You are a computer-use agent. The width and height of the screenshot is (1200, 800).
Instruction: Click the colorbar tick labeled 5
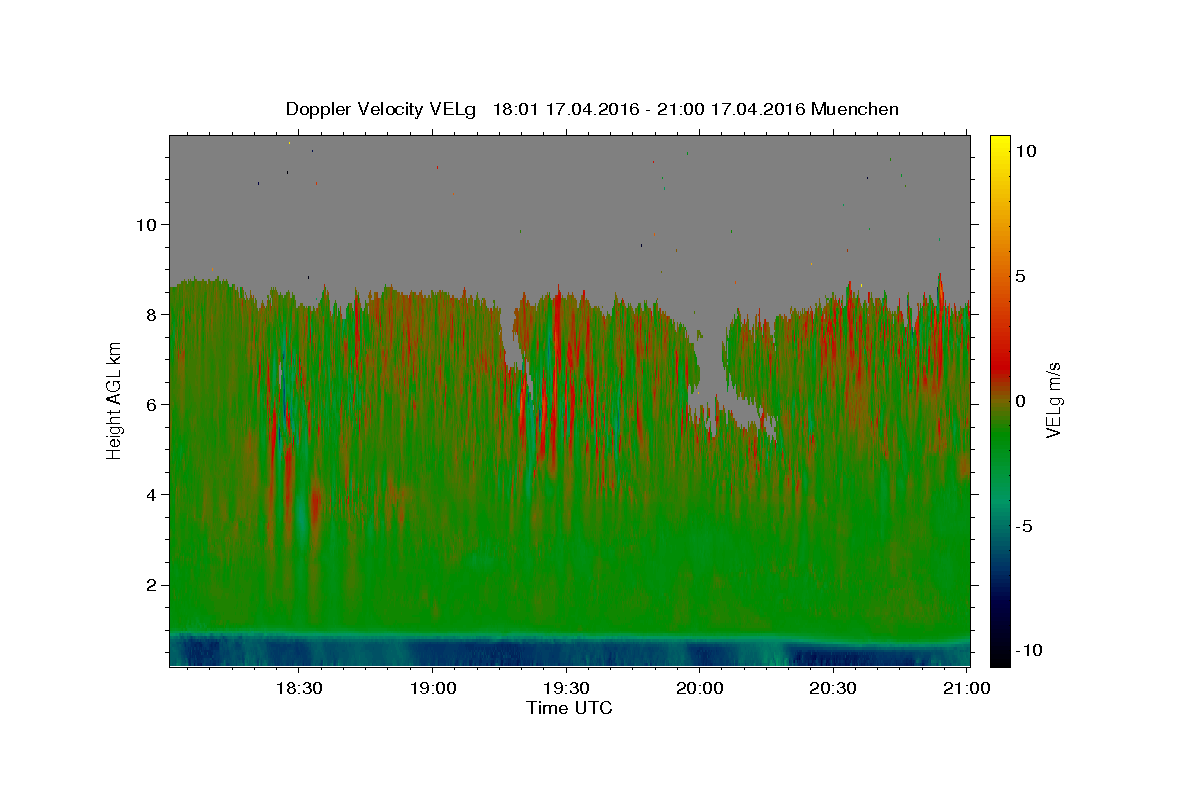pos(1019,276)
